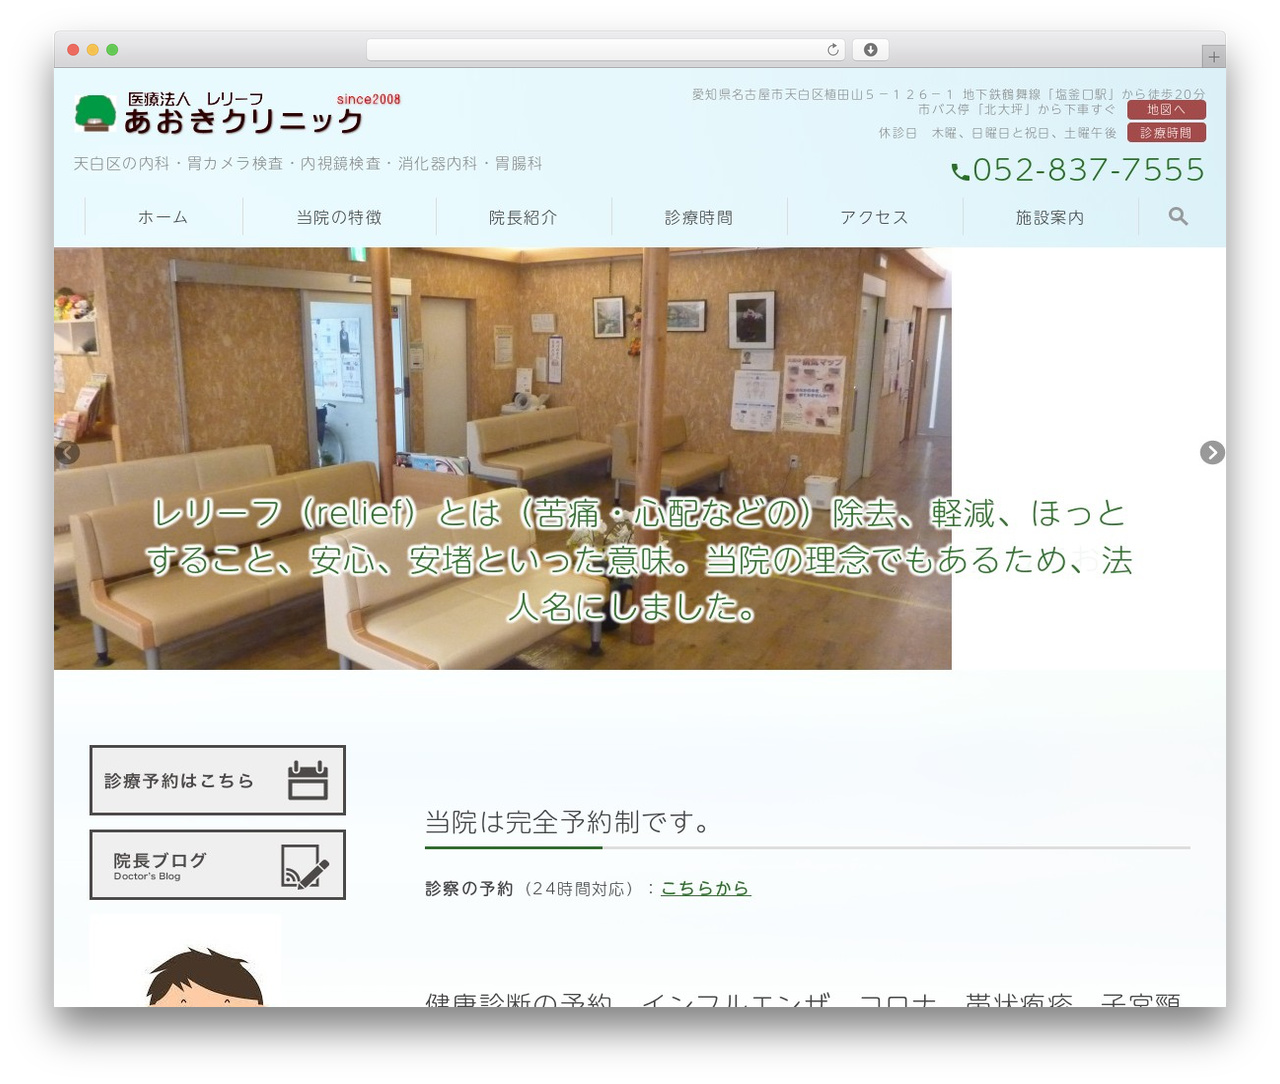Click the green window maximize button
This screenshot has width=1280, height=1084.
(112, 50)
